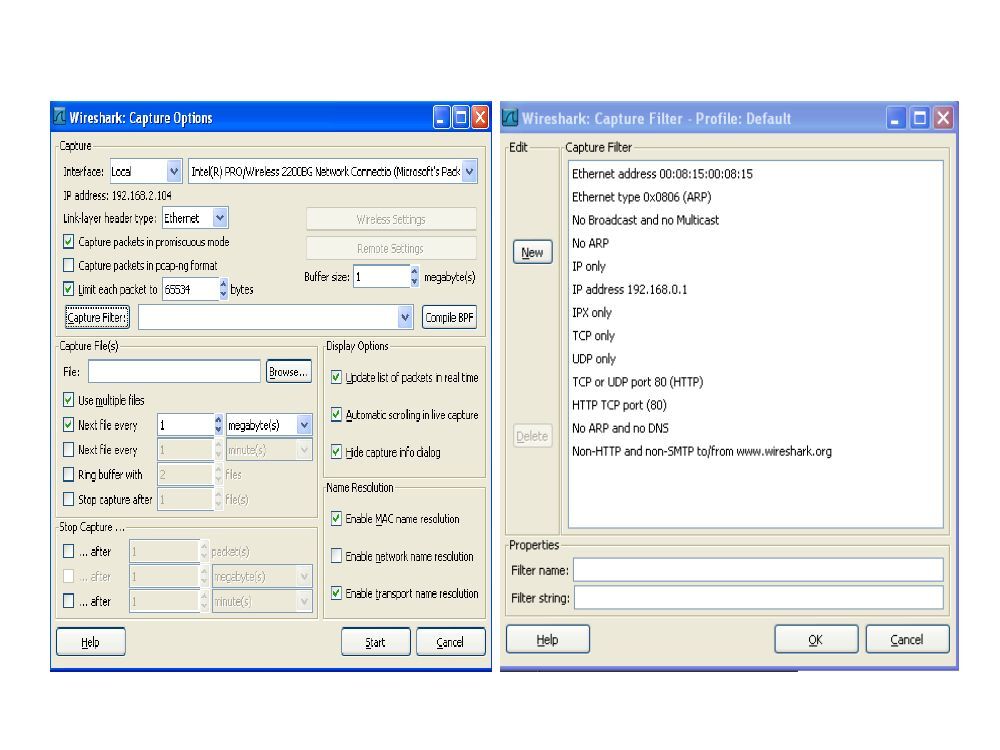Cancel the Capture Filter dialog
1000x750 pixels.
907,640
